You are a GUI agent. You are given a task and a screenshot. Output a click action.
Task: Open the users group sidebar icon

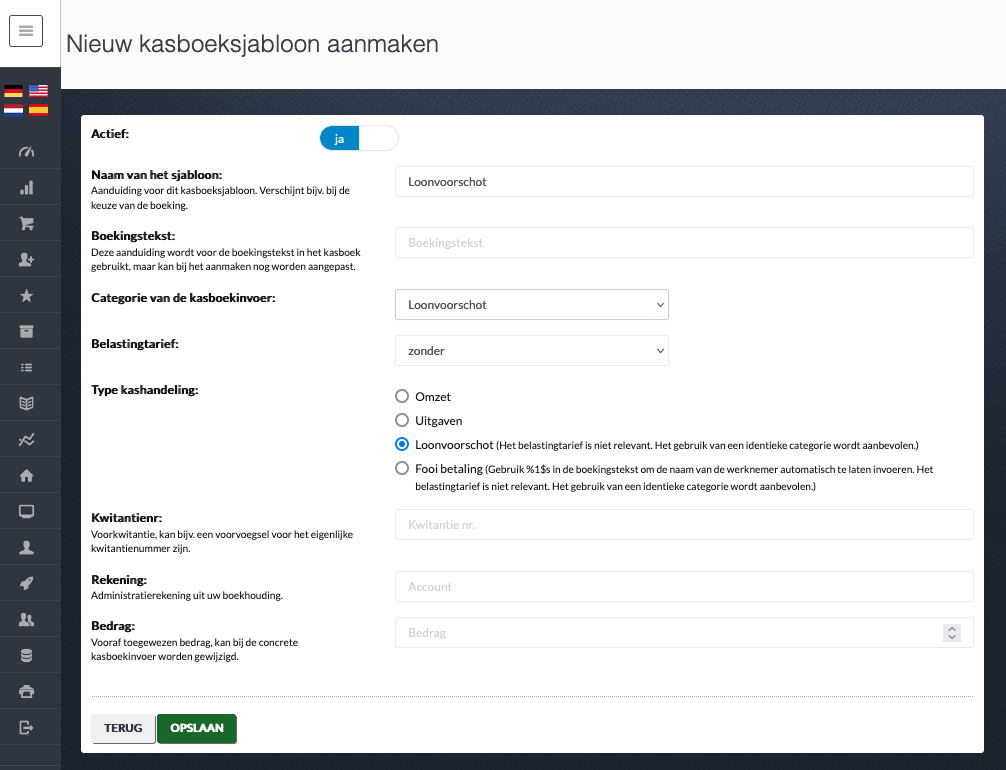click(x=26, y=619)
